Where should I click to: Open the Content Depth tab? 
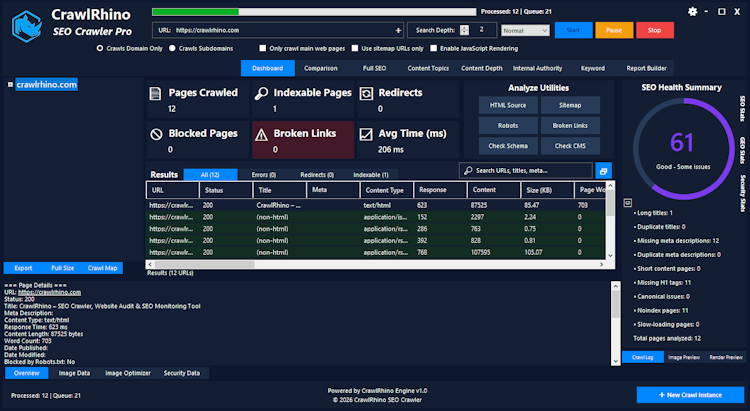click(x=482, y=68)
